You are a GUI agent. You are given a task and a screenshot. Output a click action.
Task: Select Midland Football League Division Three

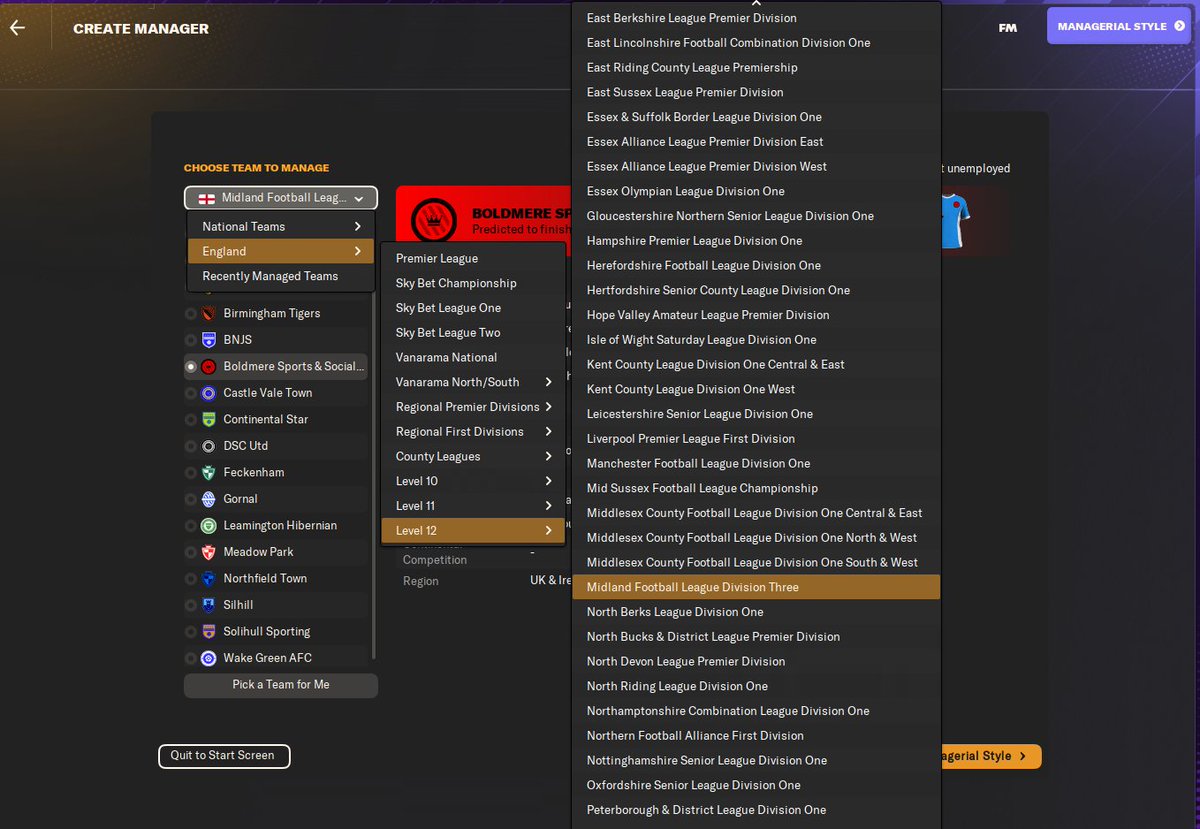(756, 587)
